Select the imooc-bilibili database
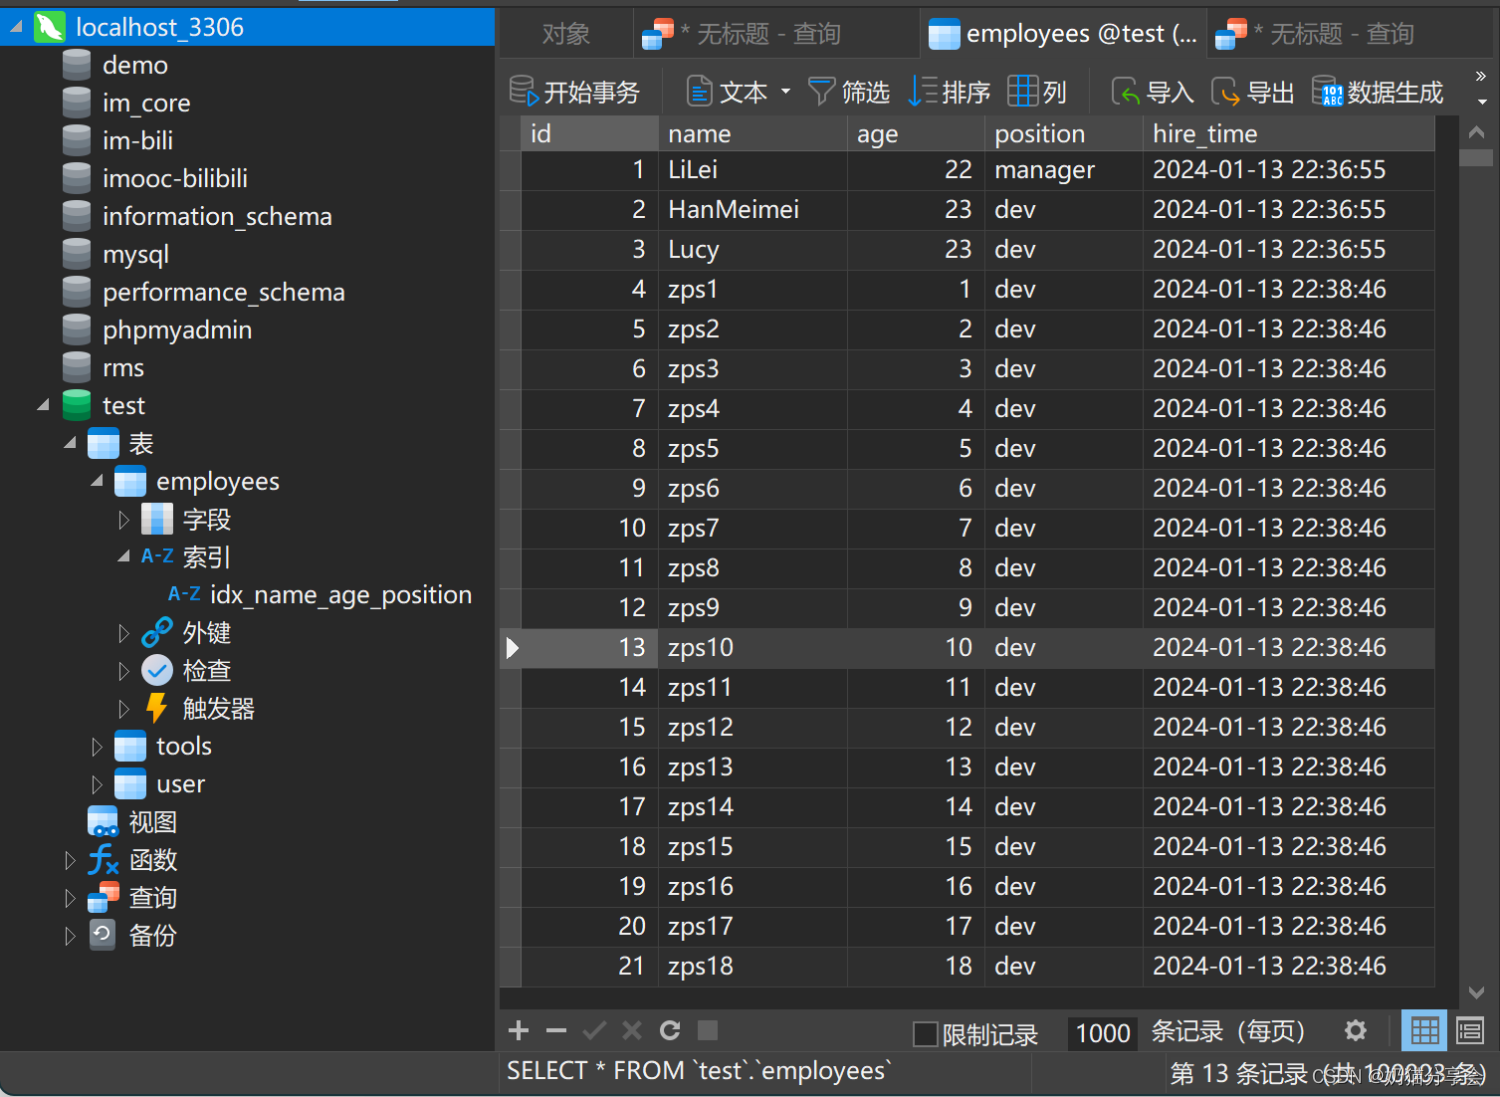The image size is (1500, 1097). (175, 178)
